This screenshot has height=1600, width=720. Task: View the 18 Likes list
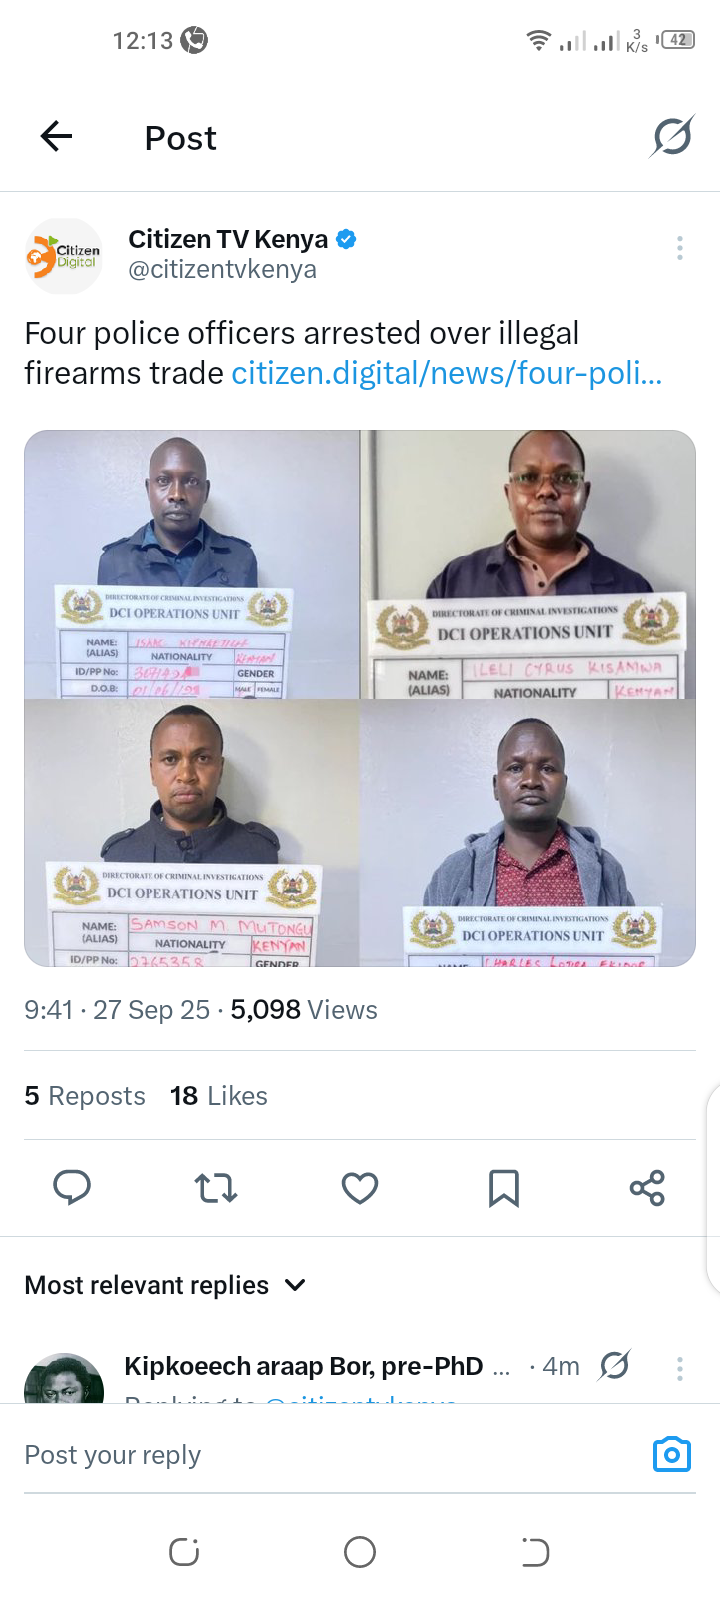pyautogui.click(x=219, y=1096)
